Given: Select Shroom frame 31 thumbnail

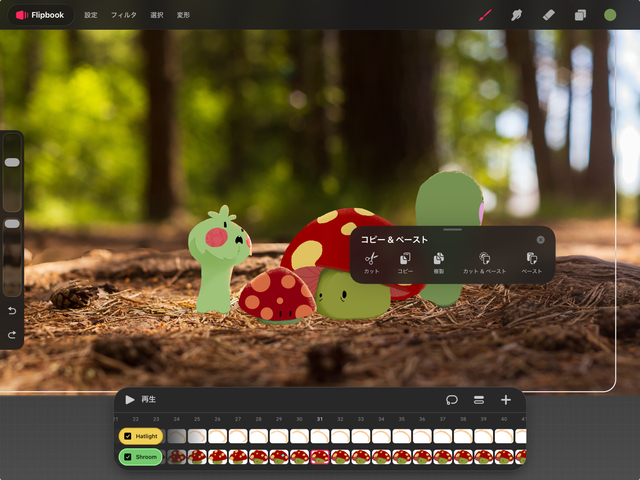Looking at the screenshot, I should (x=320, y=457).
